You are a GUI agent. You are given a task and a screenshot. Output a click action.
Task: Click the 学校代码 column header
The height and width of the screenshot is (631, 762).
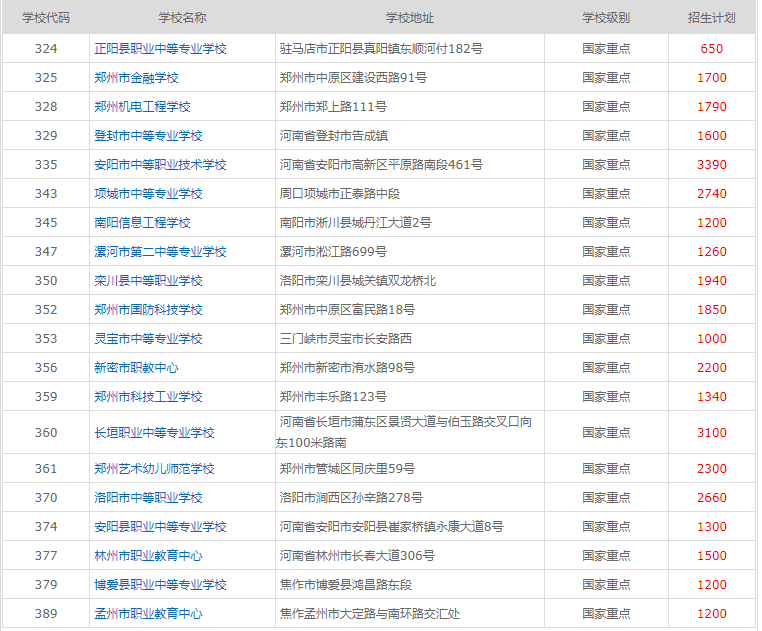[x=46, y=18]
